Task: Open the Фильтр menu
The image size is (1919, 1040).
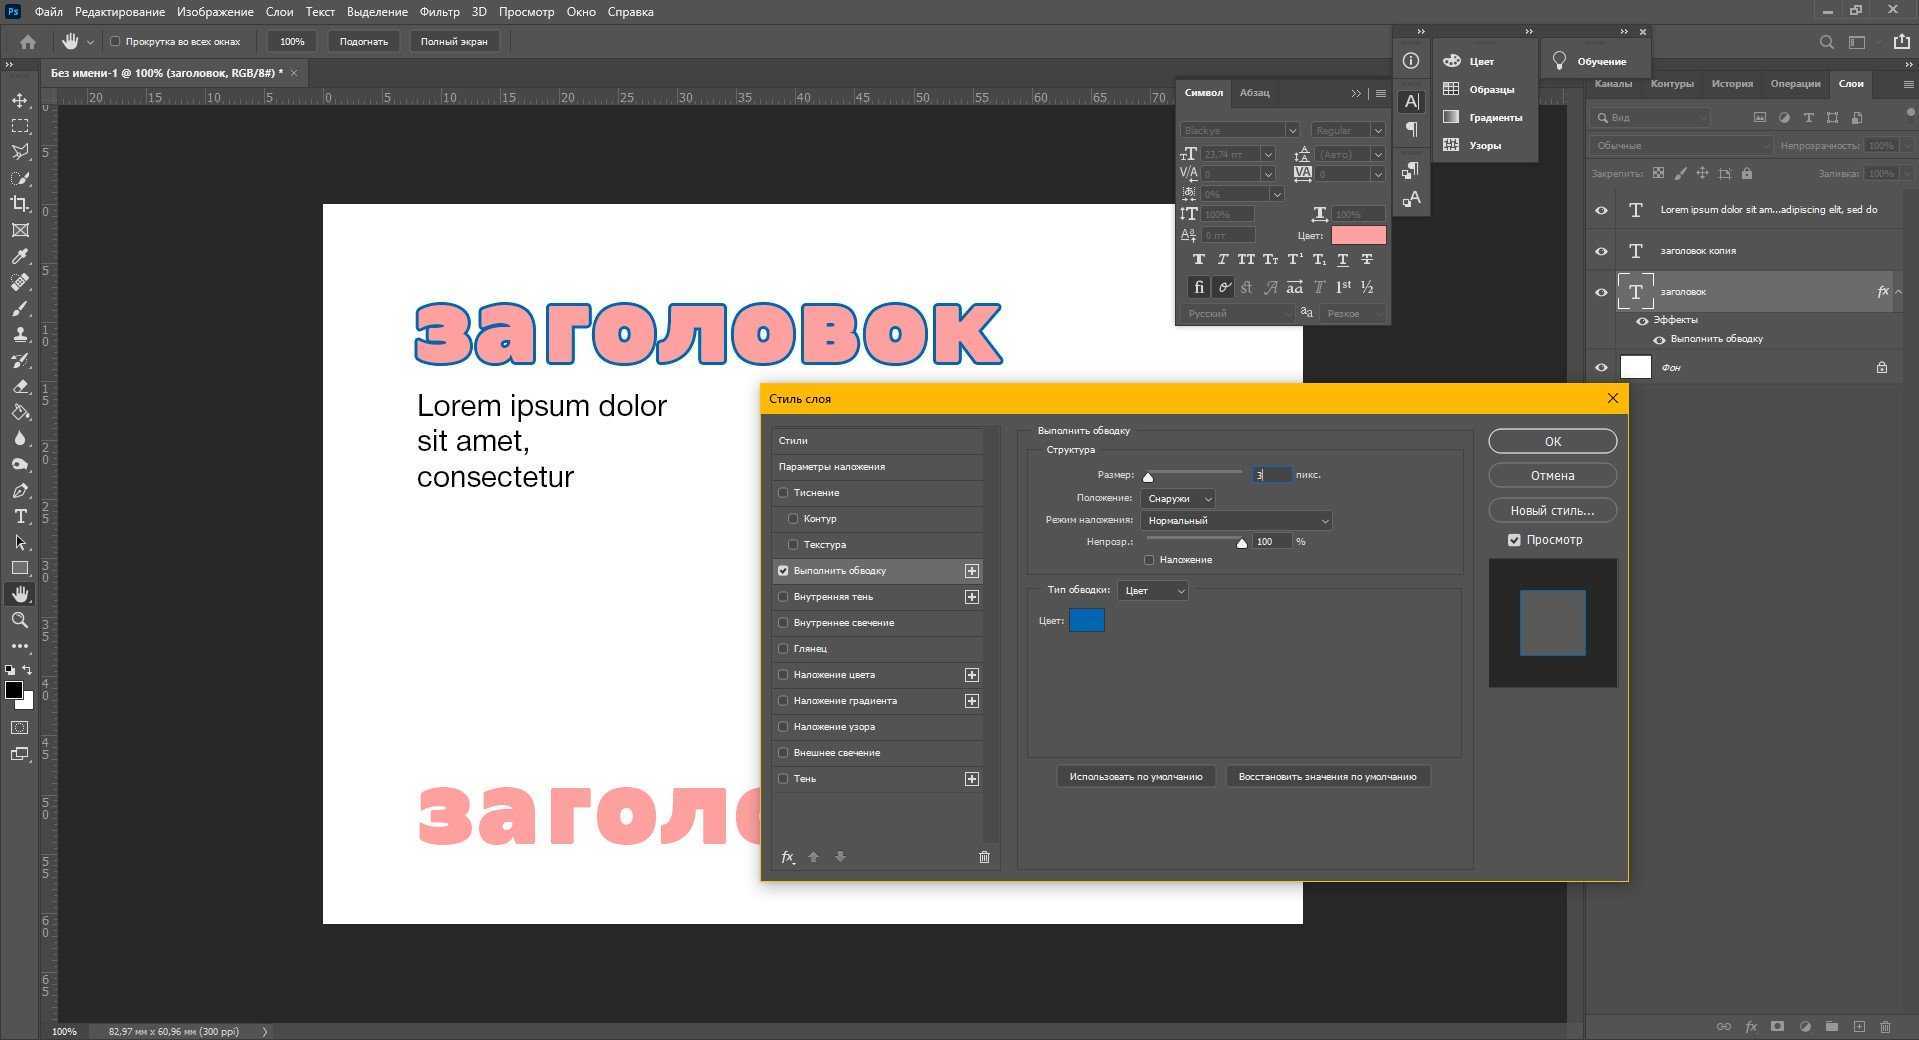Action: coord(439,12)
